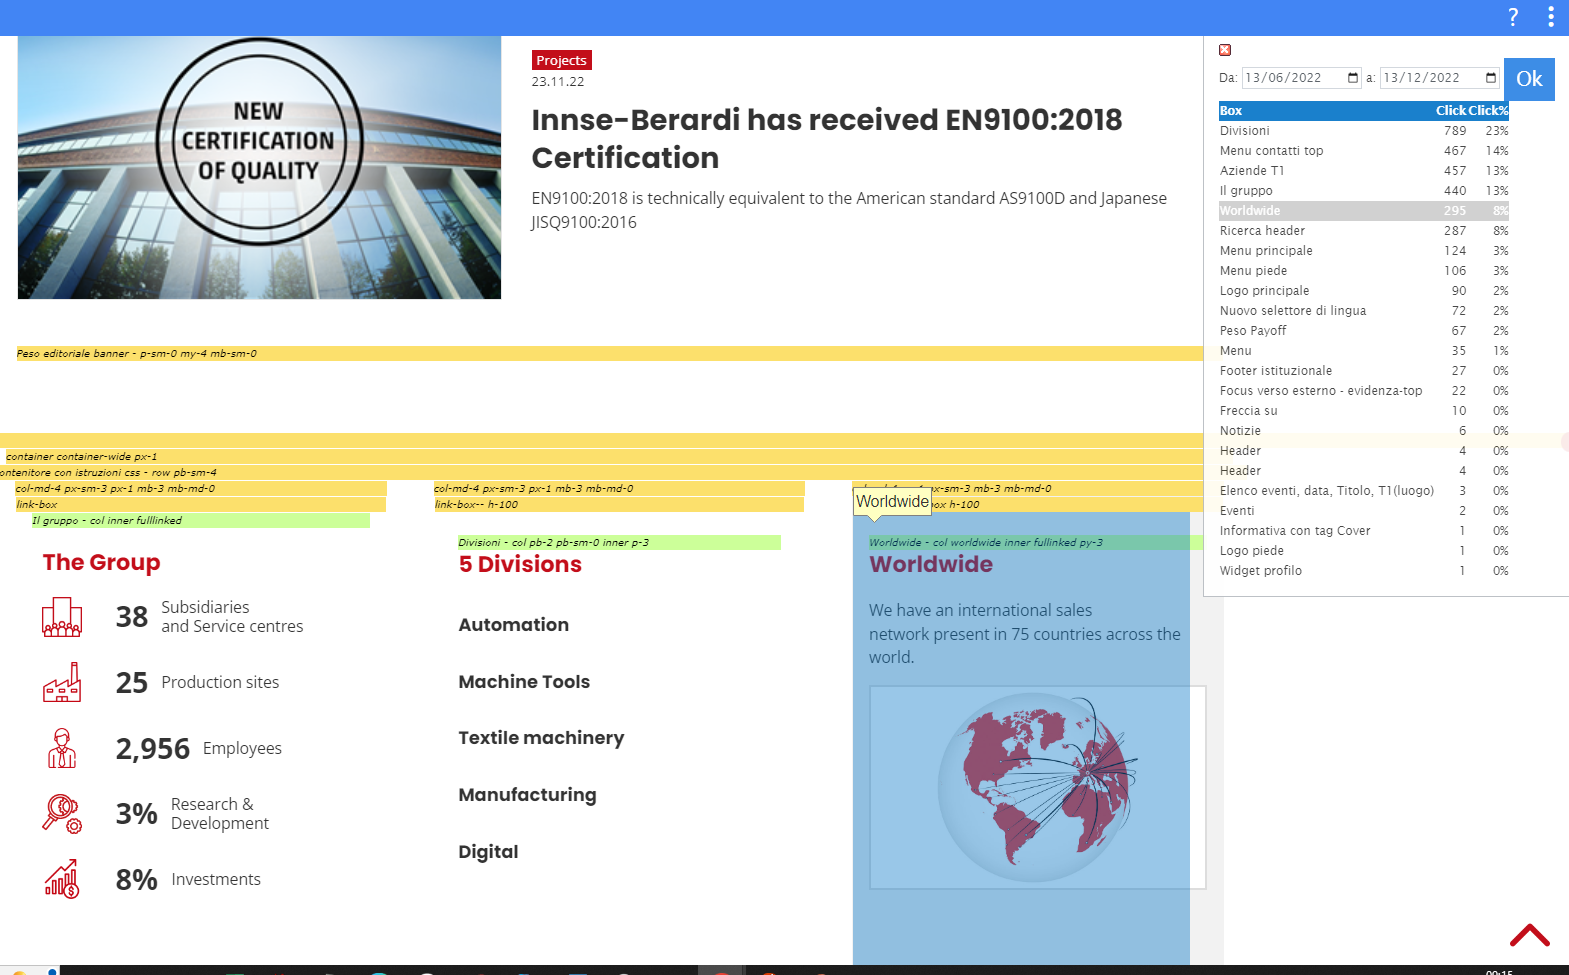The width and height of the screenshot is (1569, 975).
Task: Click the red scroll-to-top arrow
Action: point(1530,935)
